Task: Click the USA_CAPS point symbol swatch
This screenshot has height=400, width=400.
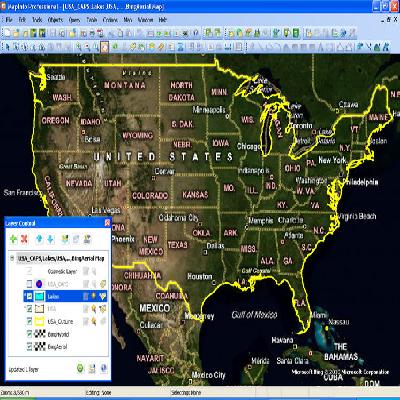Action: 40,284
